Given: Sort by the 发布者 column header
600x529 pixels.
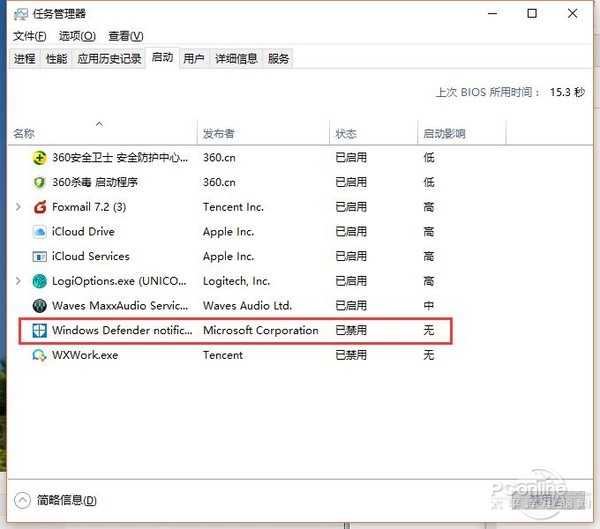Looking at the screenshot, I should click(x=218, y=134).
